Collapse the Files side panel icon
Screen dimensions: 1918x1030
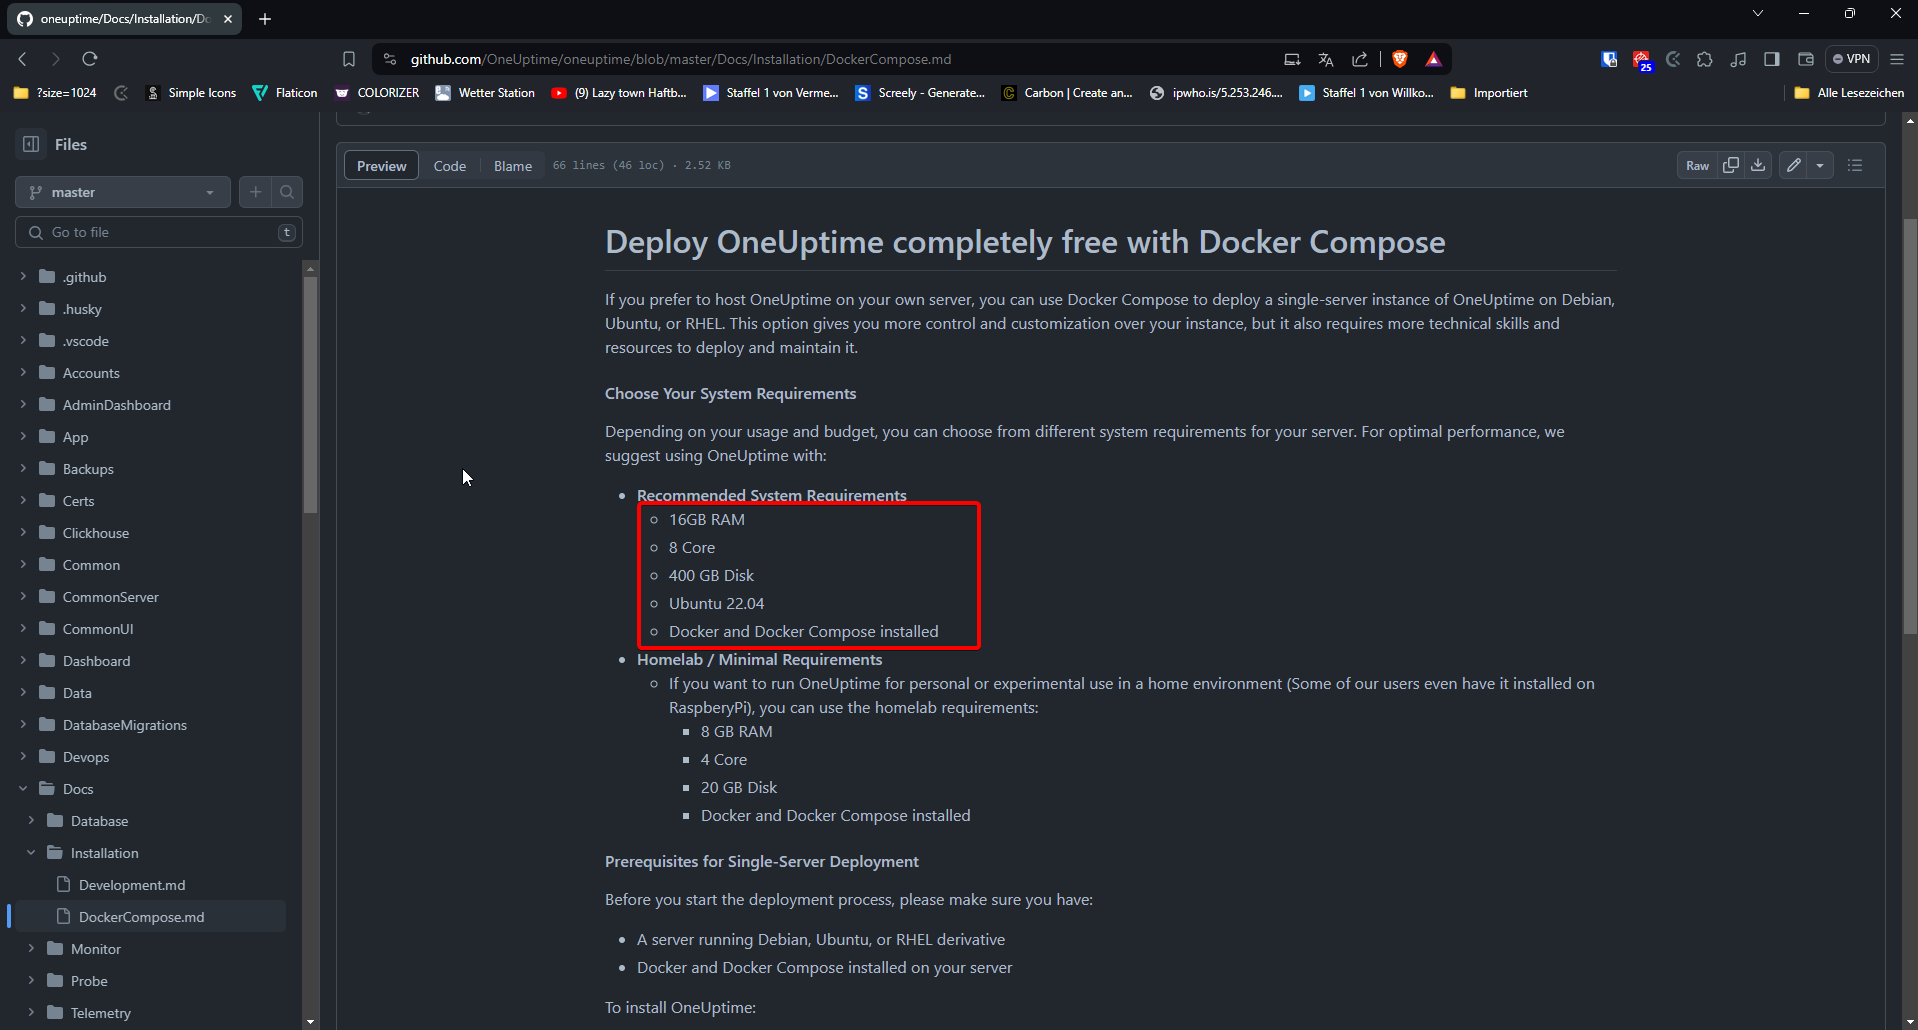(31, 144)
